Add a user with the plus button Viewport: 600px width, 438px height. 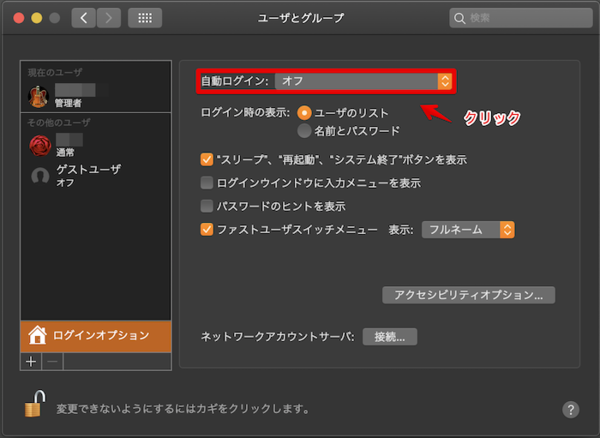pyautogui.click(x=31, y=361)
